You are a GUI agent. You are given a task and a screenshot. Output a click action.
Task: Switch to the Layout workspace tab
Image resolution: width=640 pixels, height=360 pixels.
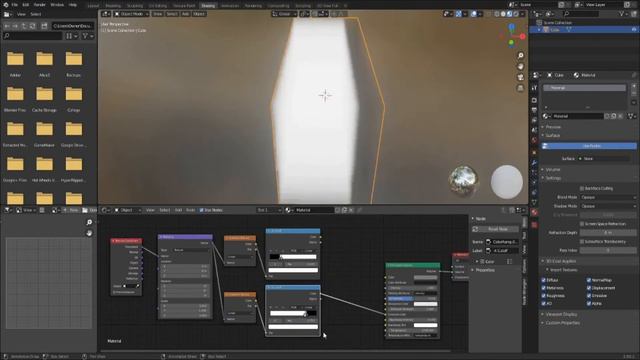tap(93, 6)
